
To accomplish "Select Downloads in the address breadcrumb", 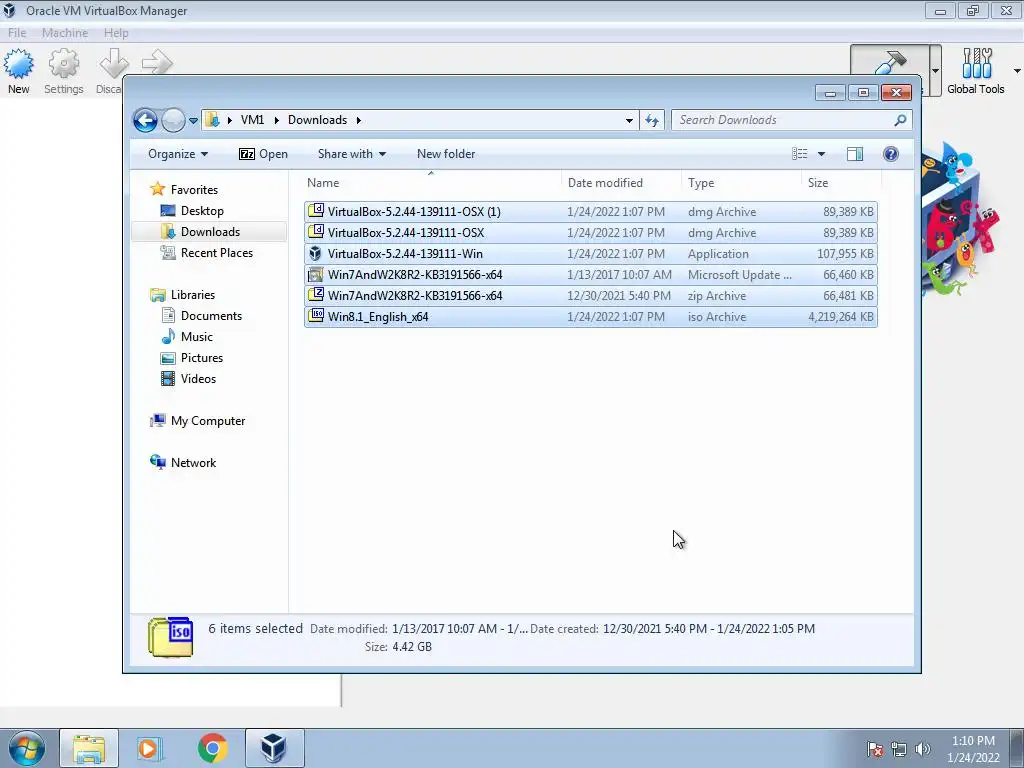I will click(317, 120).
